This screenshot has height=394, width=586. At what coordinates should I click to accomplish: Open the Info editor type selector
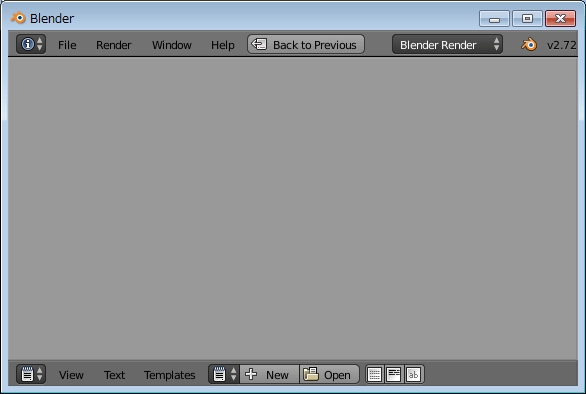[x=31, y=44]
